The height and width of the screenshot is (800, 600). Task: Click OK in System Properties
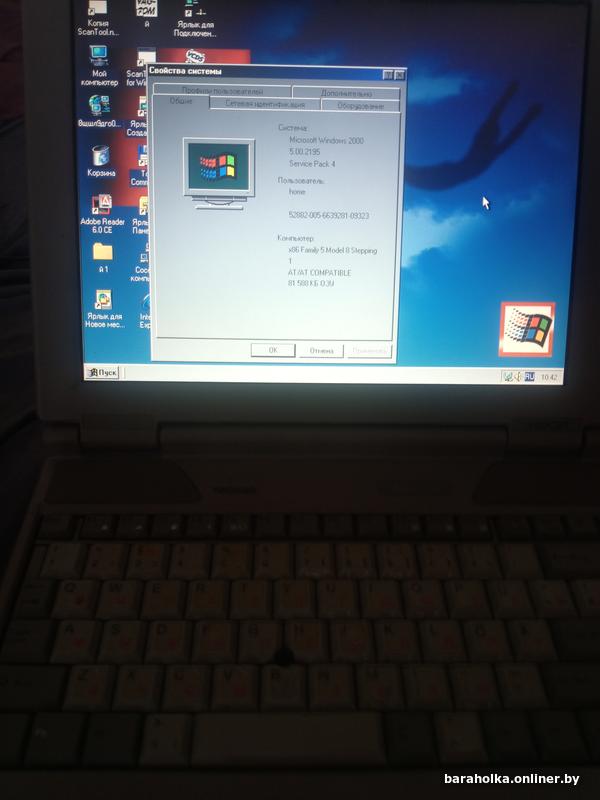(x=273, y=350)
